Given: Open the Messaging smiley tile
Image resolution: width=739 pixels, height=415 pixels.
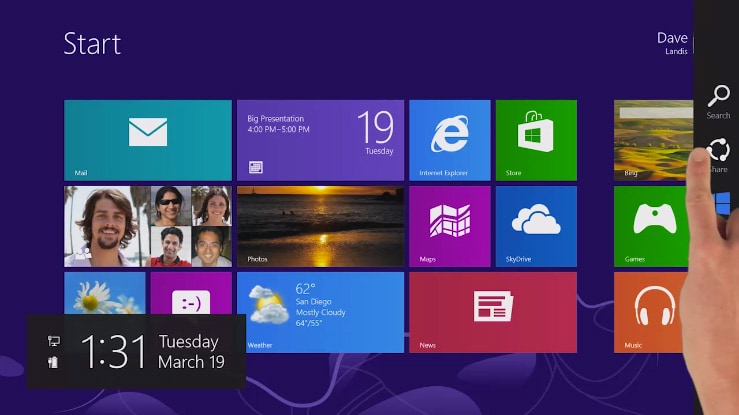Looking at the screenshot, I should [191, 293].
